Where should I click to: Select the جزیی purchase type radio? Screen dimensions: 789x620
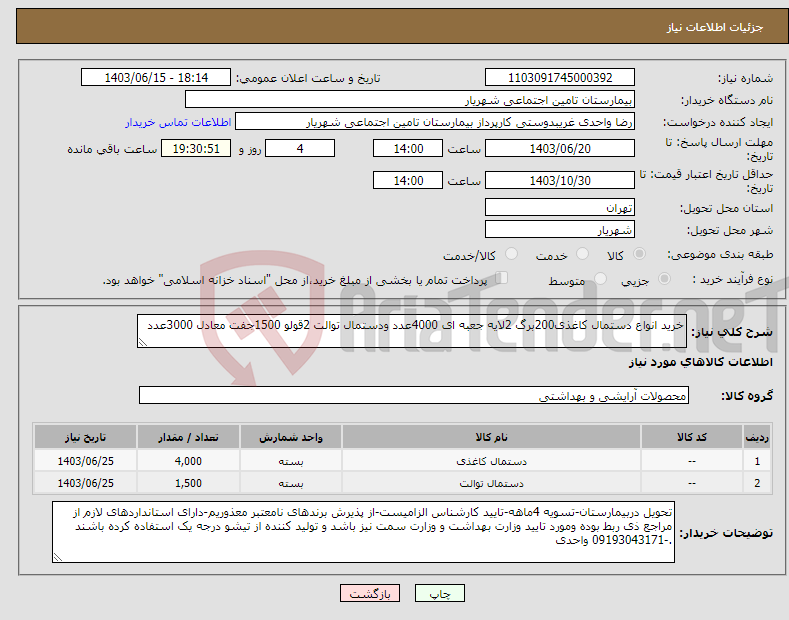[x=664, y=279]
